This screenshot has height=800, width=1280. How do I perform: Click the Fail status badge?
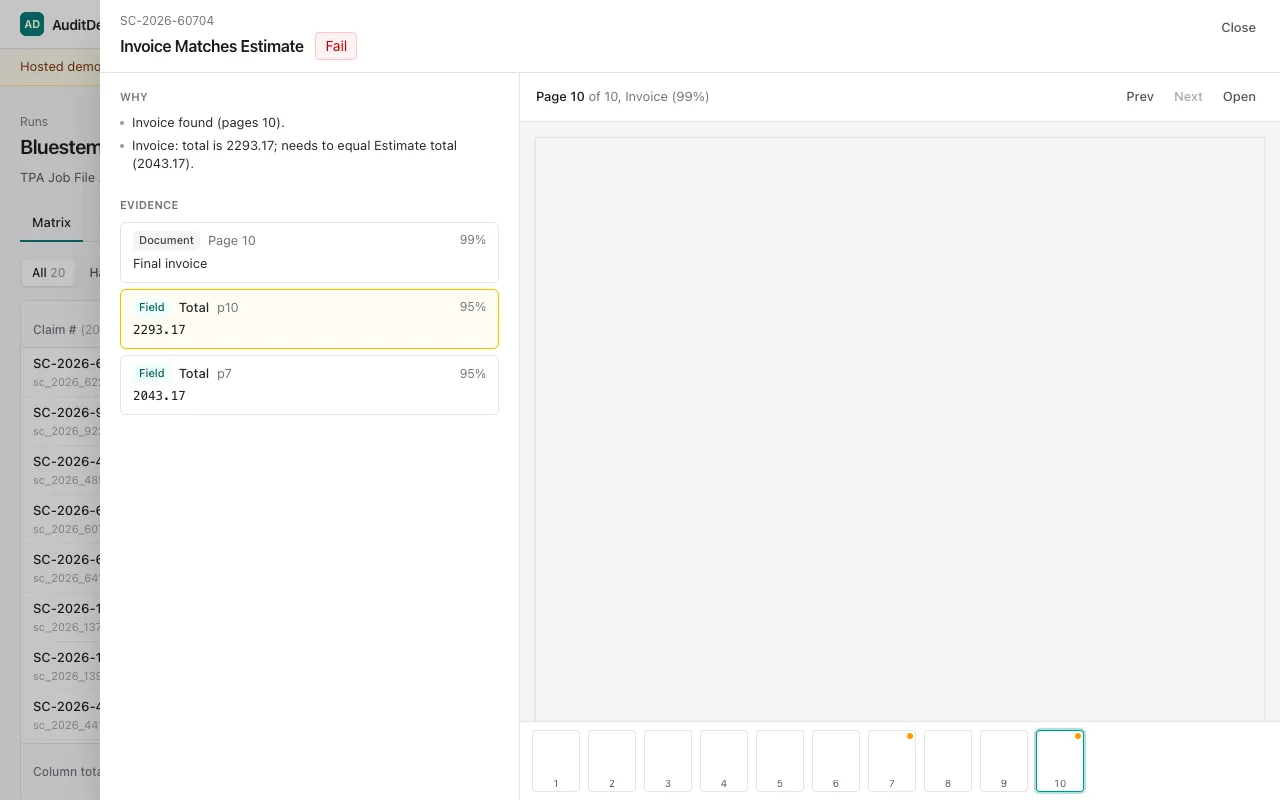click(336, 46)
